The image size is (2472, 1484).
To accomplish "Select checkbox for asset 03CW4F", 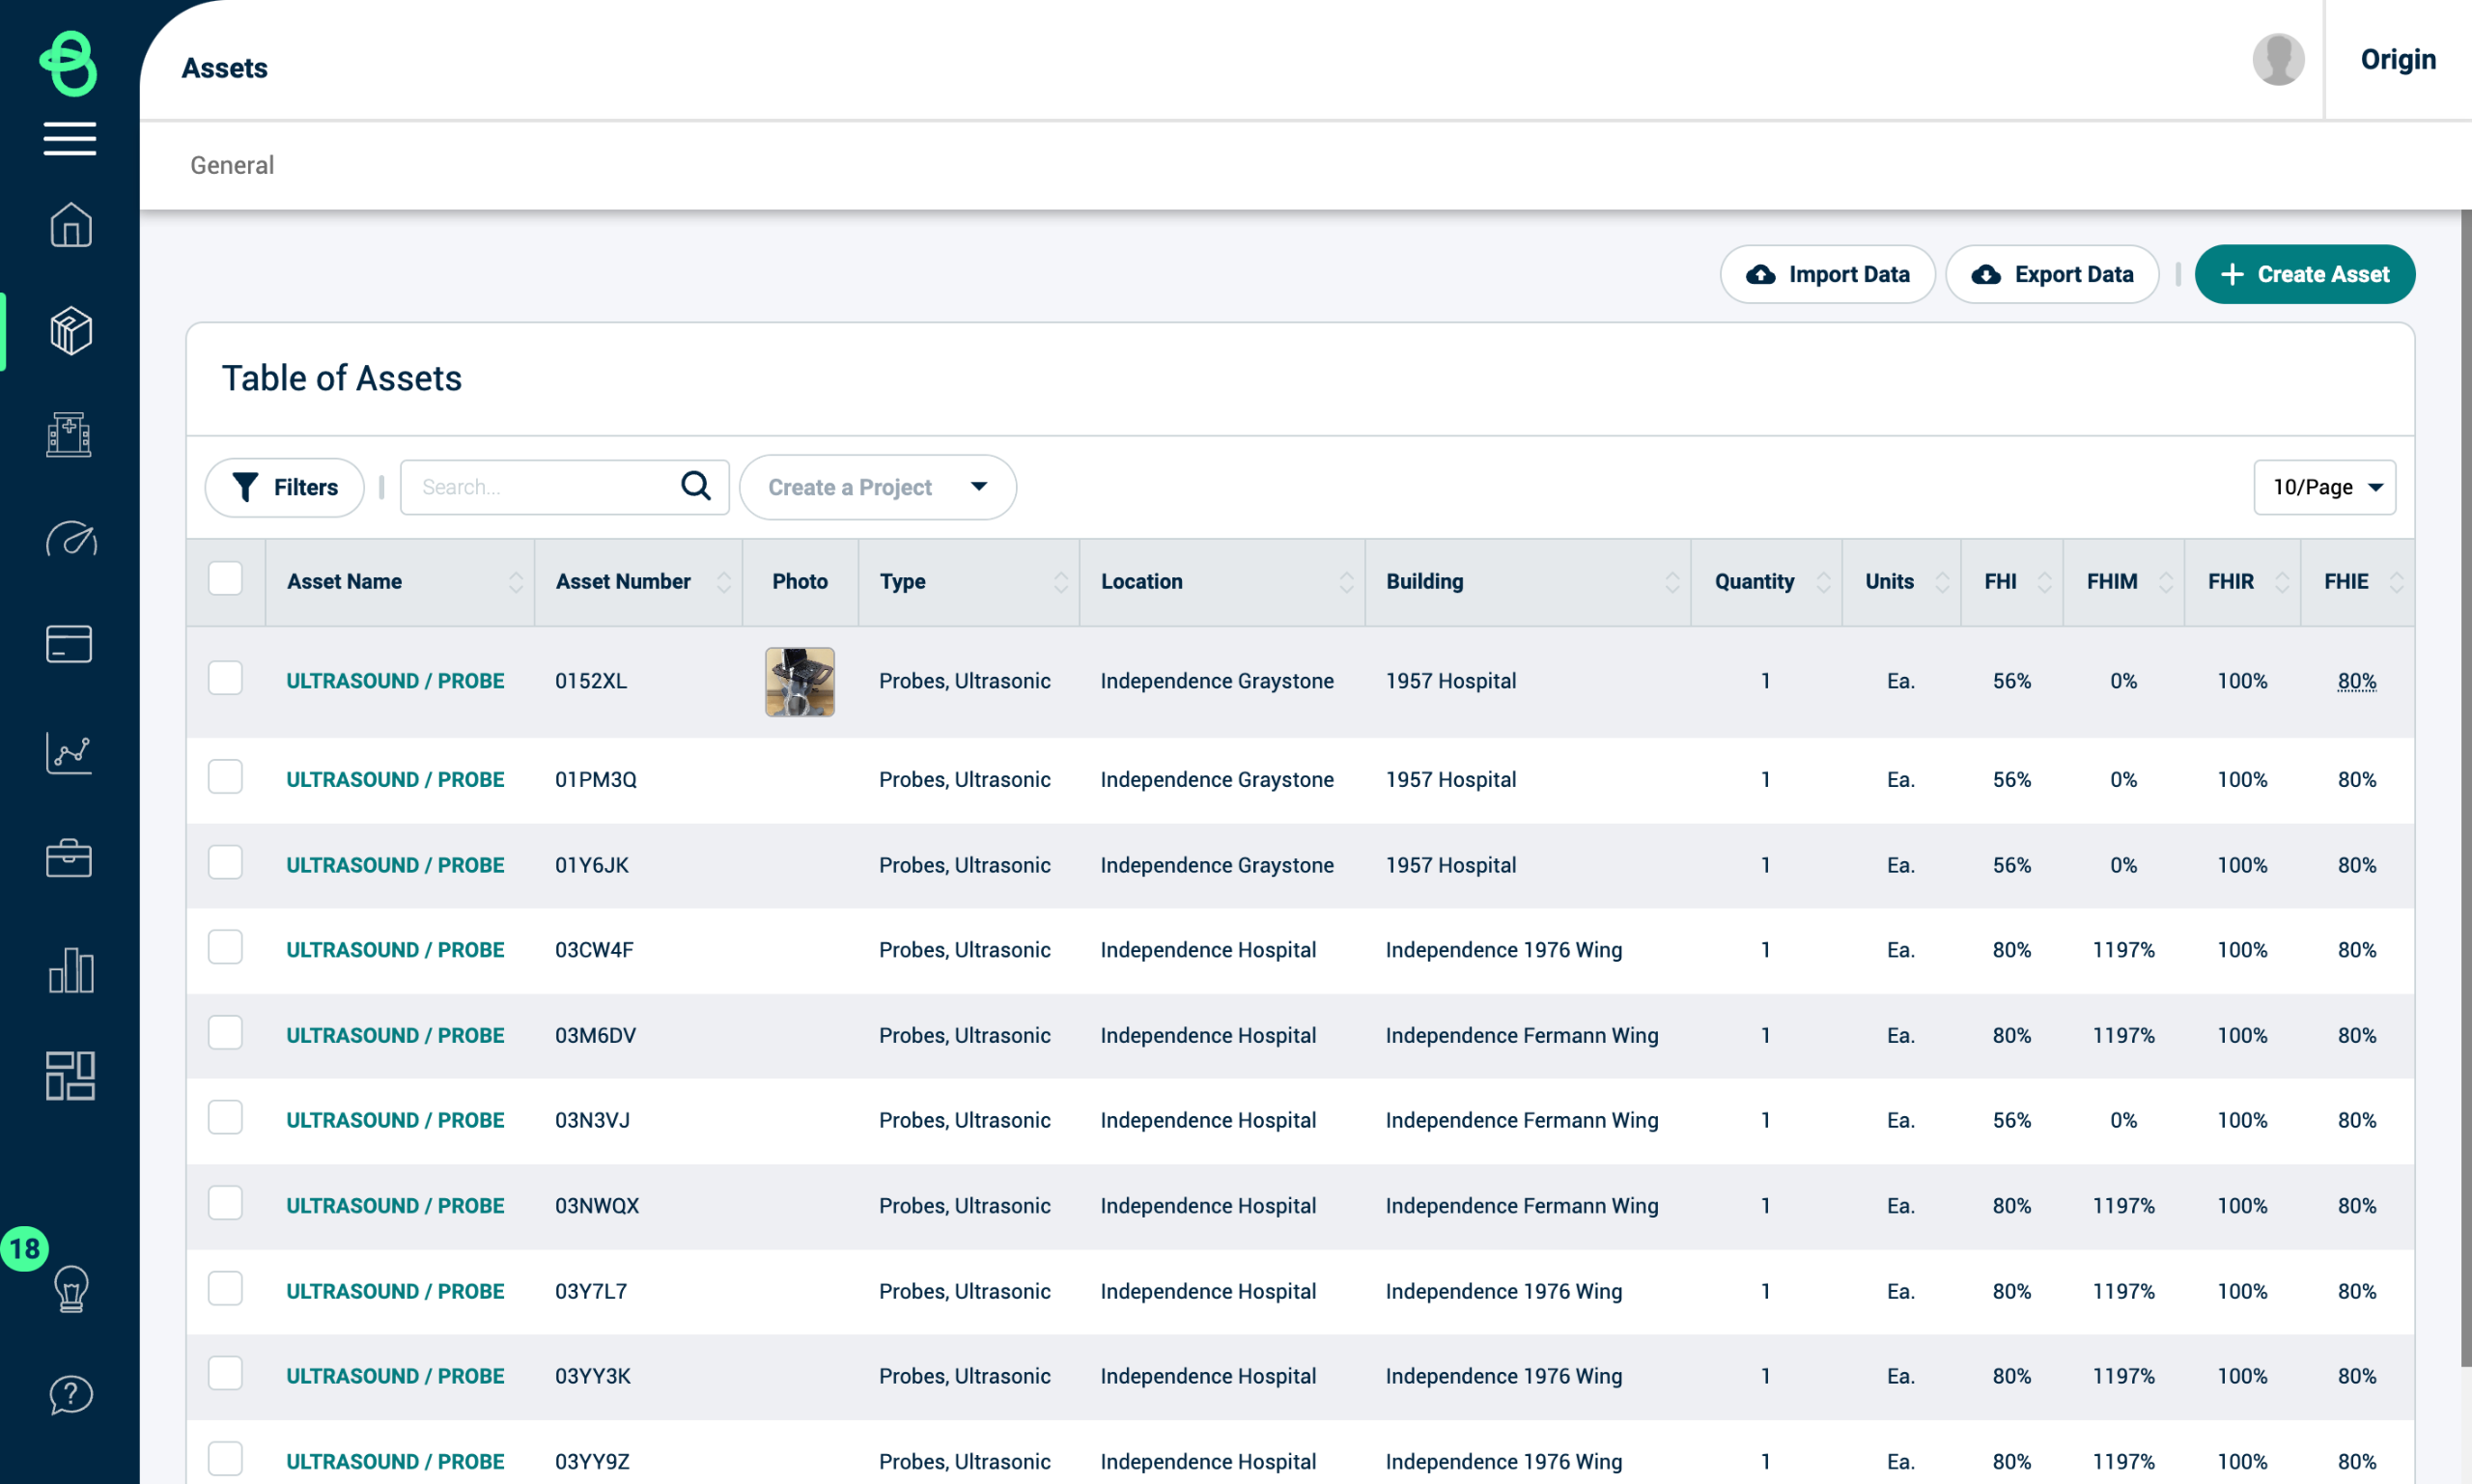I will click(225, 947).
